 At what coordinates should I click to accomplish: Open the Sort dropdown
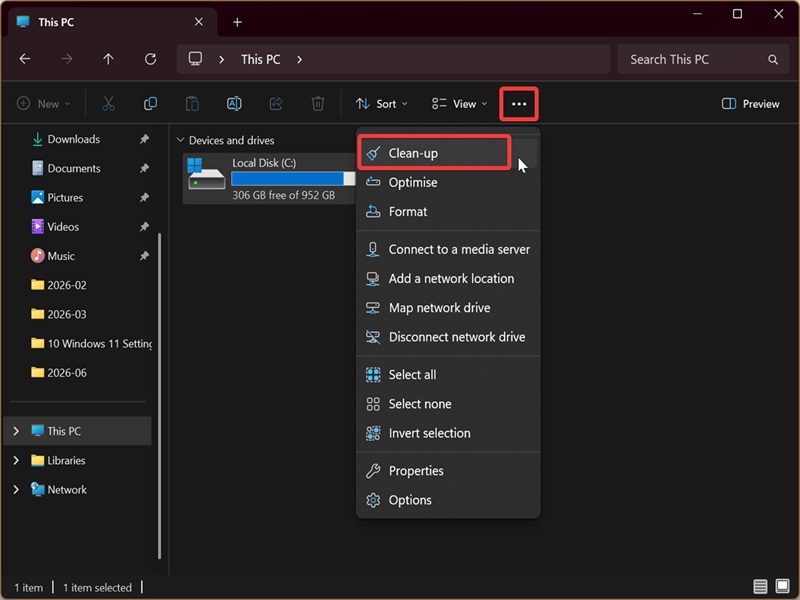pos(382,104)
